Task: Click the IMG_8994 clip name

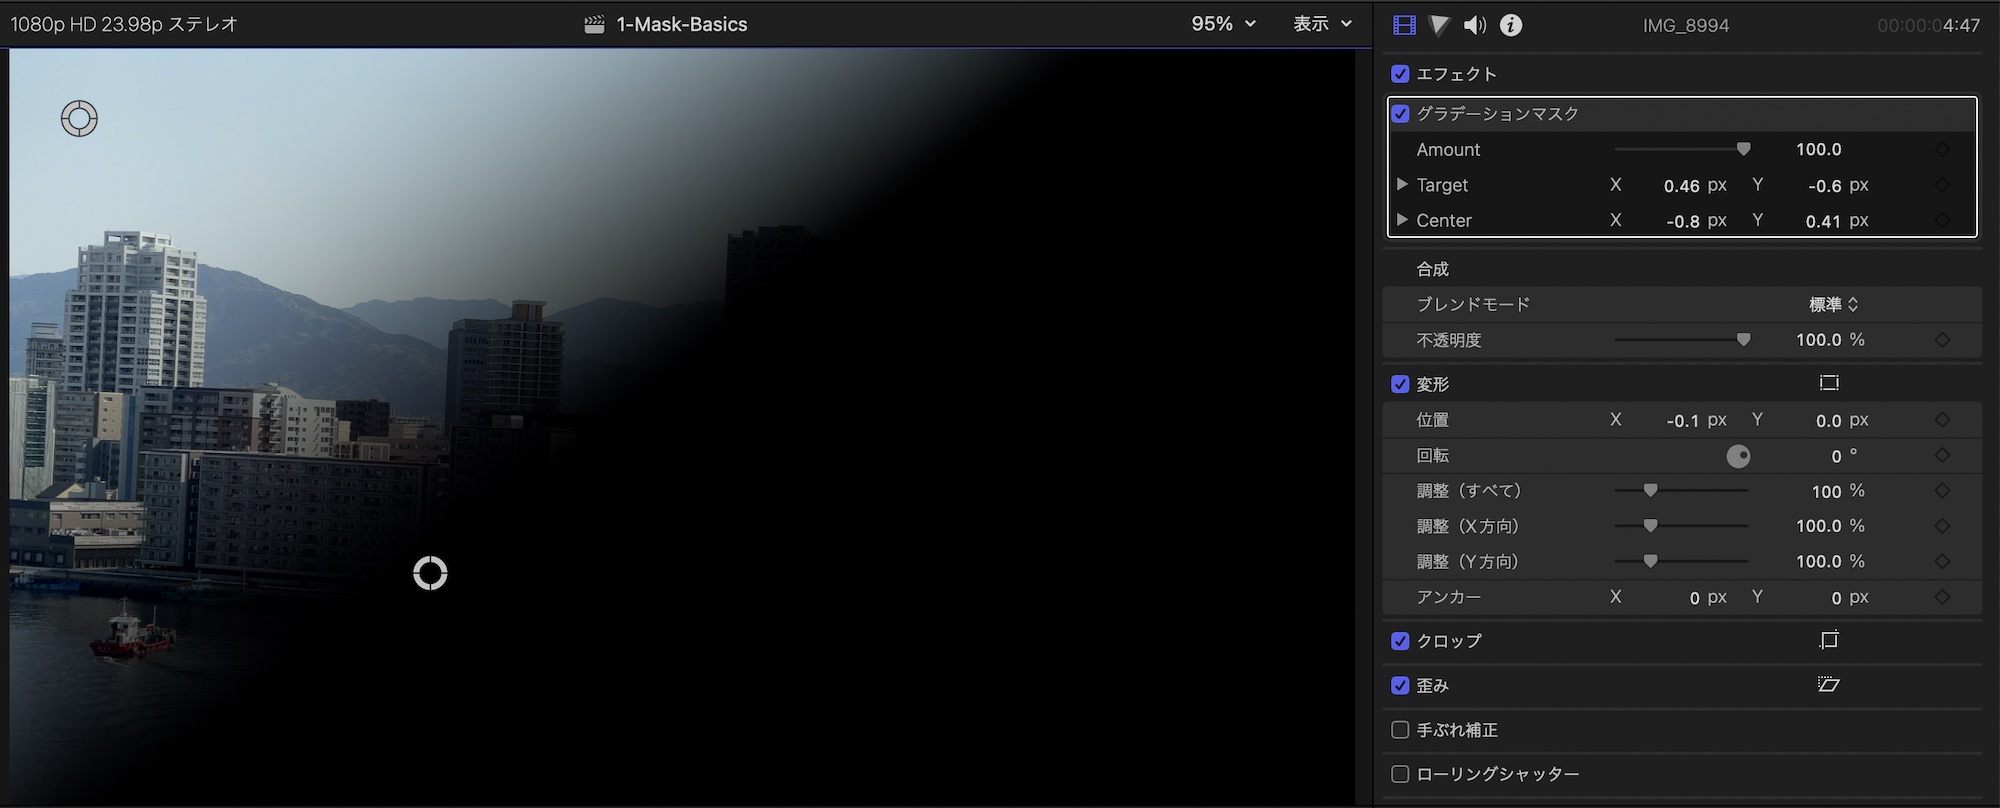Action: coord(1686,26)
